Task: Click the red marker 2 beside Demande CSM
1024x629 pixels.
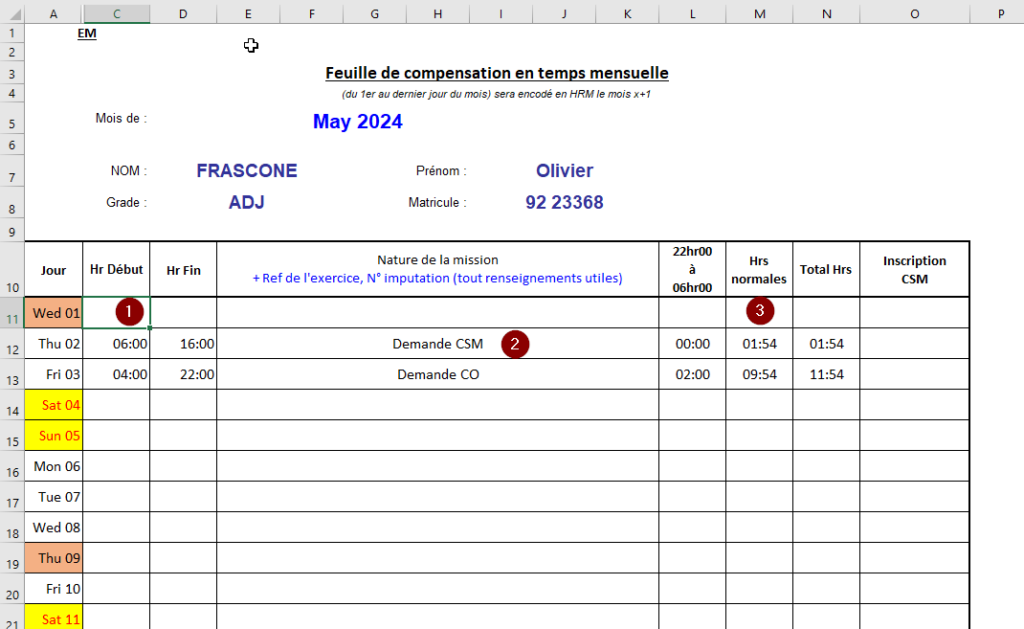Action: pos(515,343)
